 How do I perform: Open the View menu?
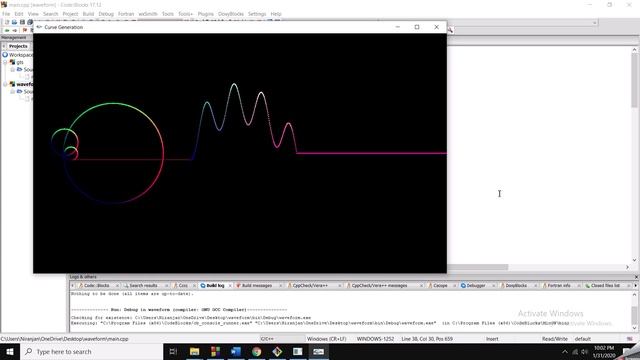coord(33,14)
